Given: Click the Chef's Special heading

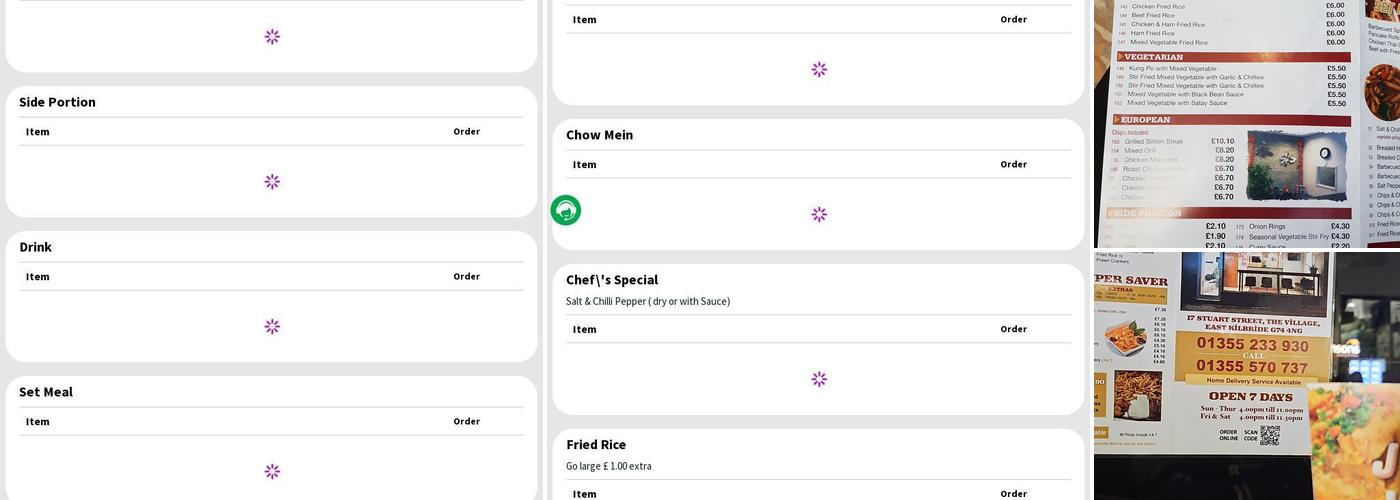Looking at the screenshot, I should click(x=612, y=280).
